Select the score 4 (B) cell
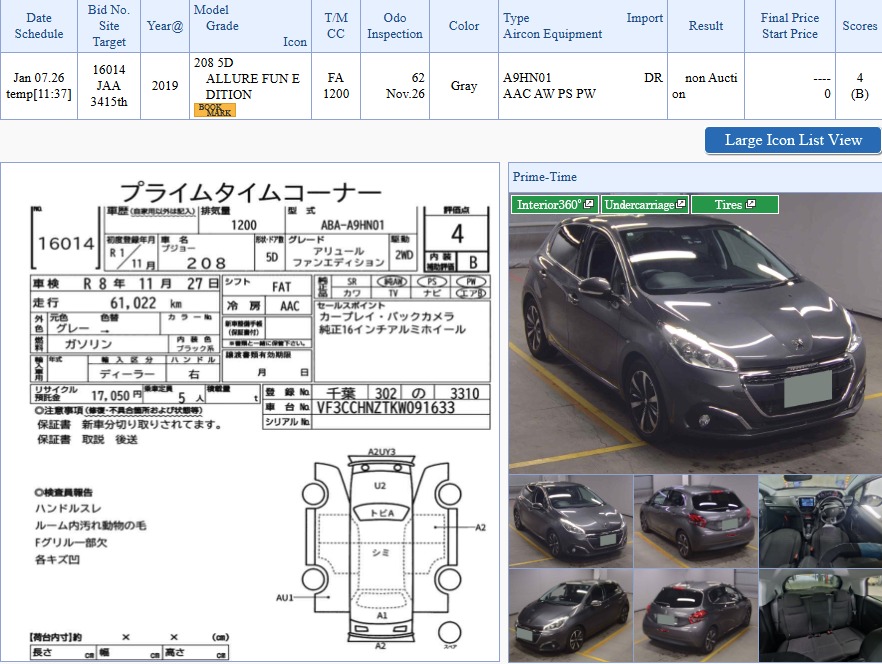This screenshot has width=882, height=664. click(x=859, y=86)
